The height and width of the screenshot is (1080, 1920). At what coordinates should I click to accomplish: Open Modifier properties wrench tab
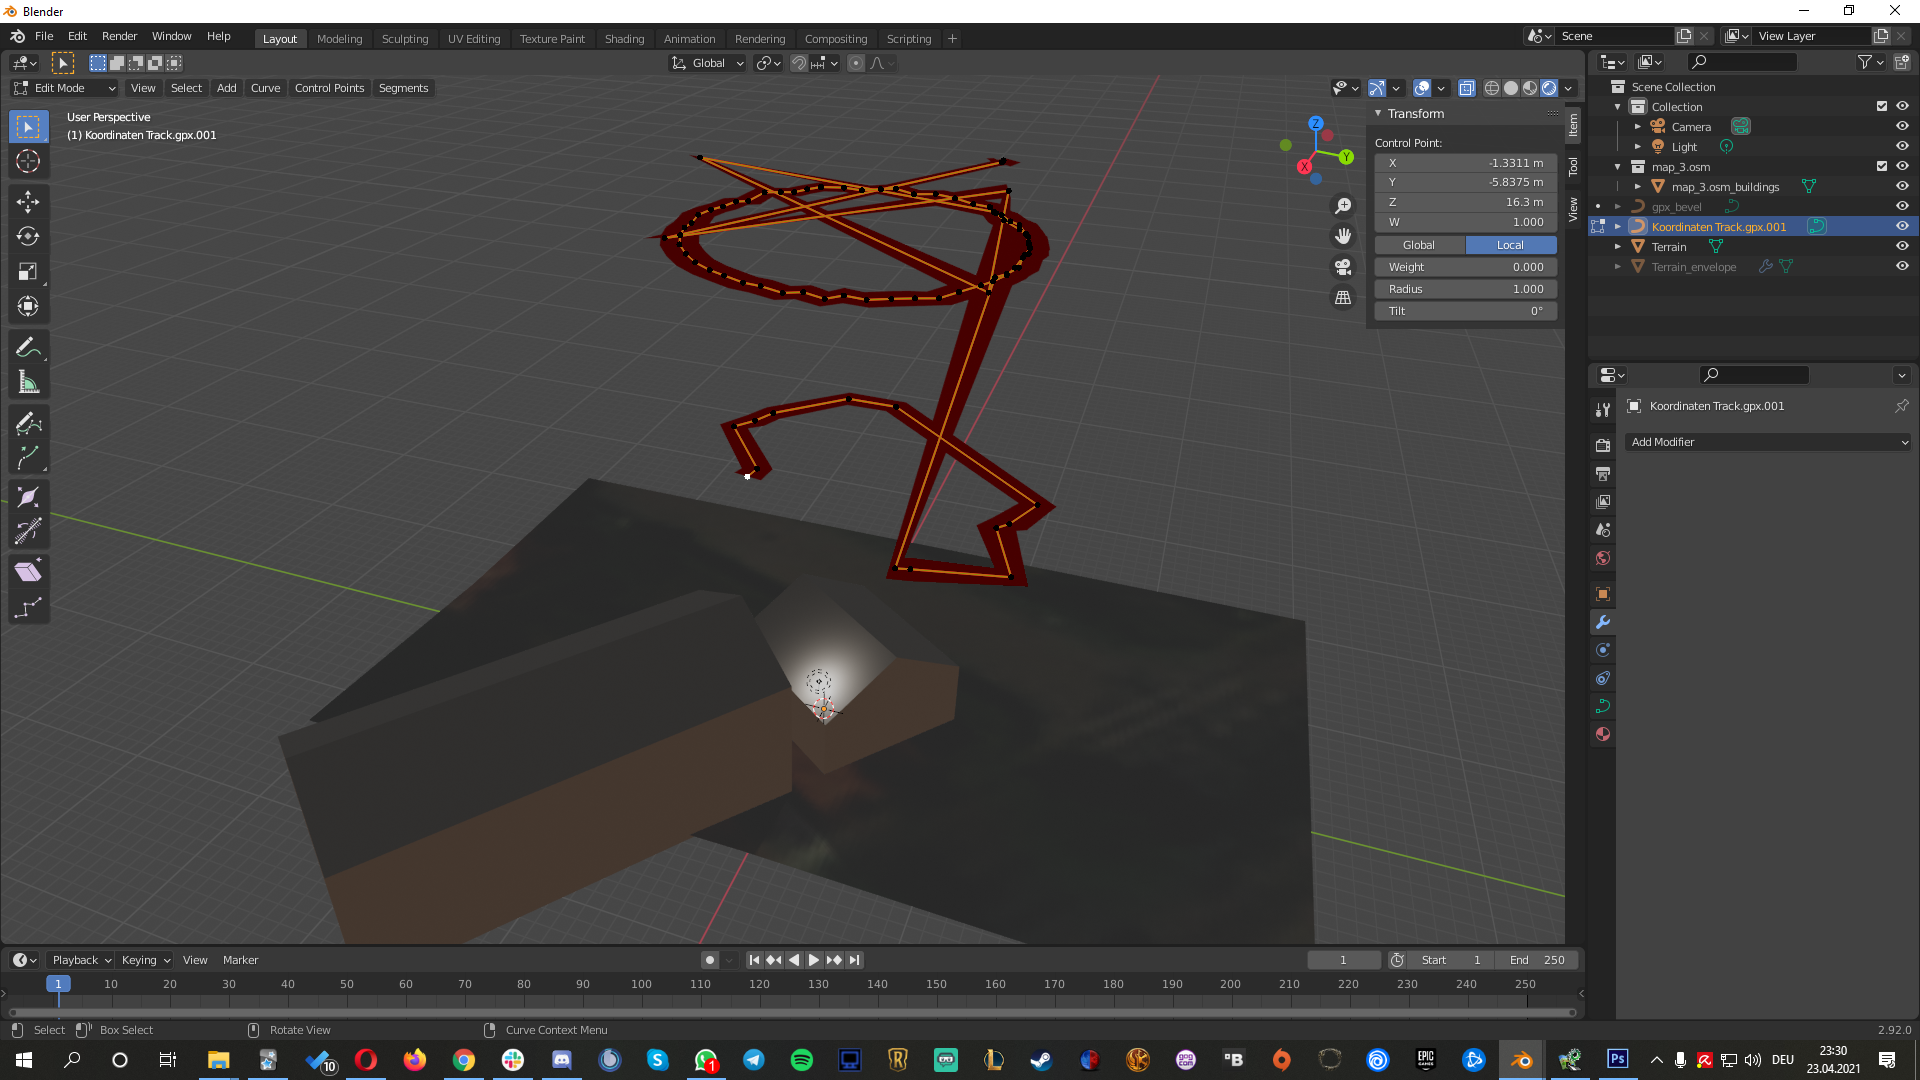1603,622
